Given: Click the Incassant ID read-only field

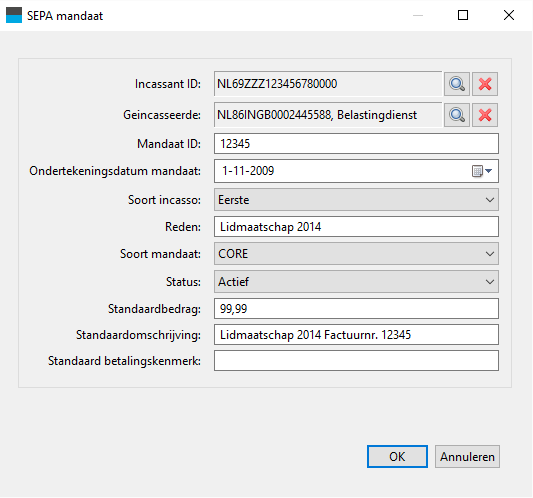Looking at the screenshot, I should click(x=328, y=84).
